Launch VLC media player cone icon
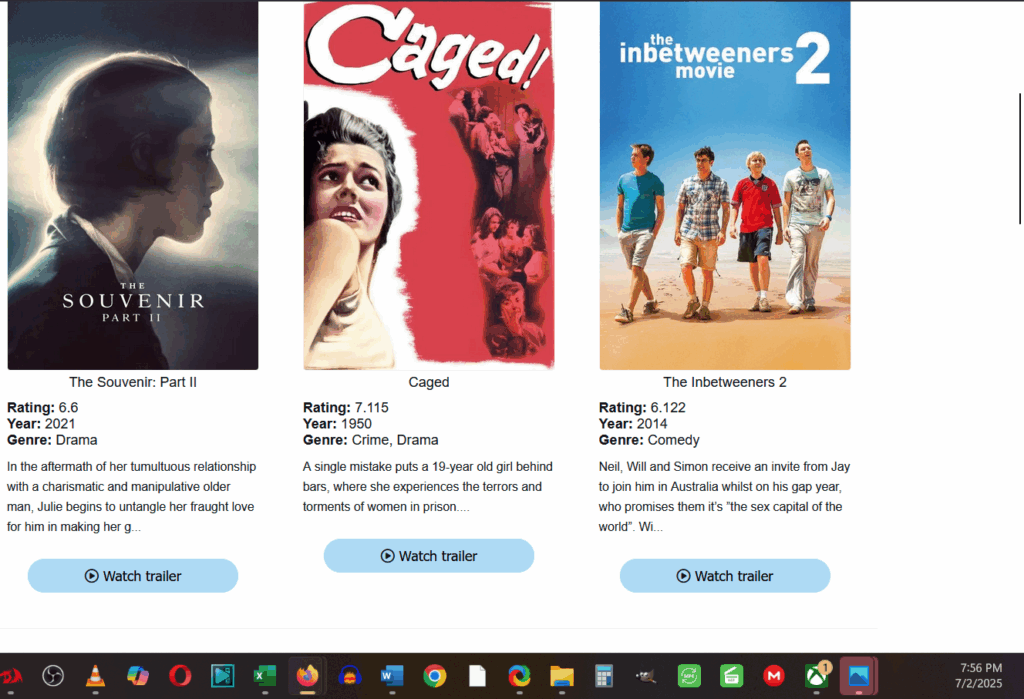This screenshot has height=699, width=1024. [x=95, y=675]
